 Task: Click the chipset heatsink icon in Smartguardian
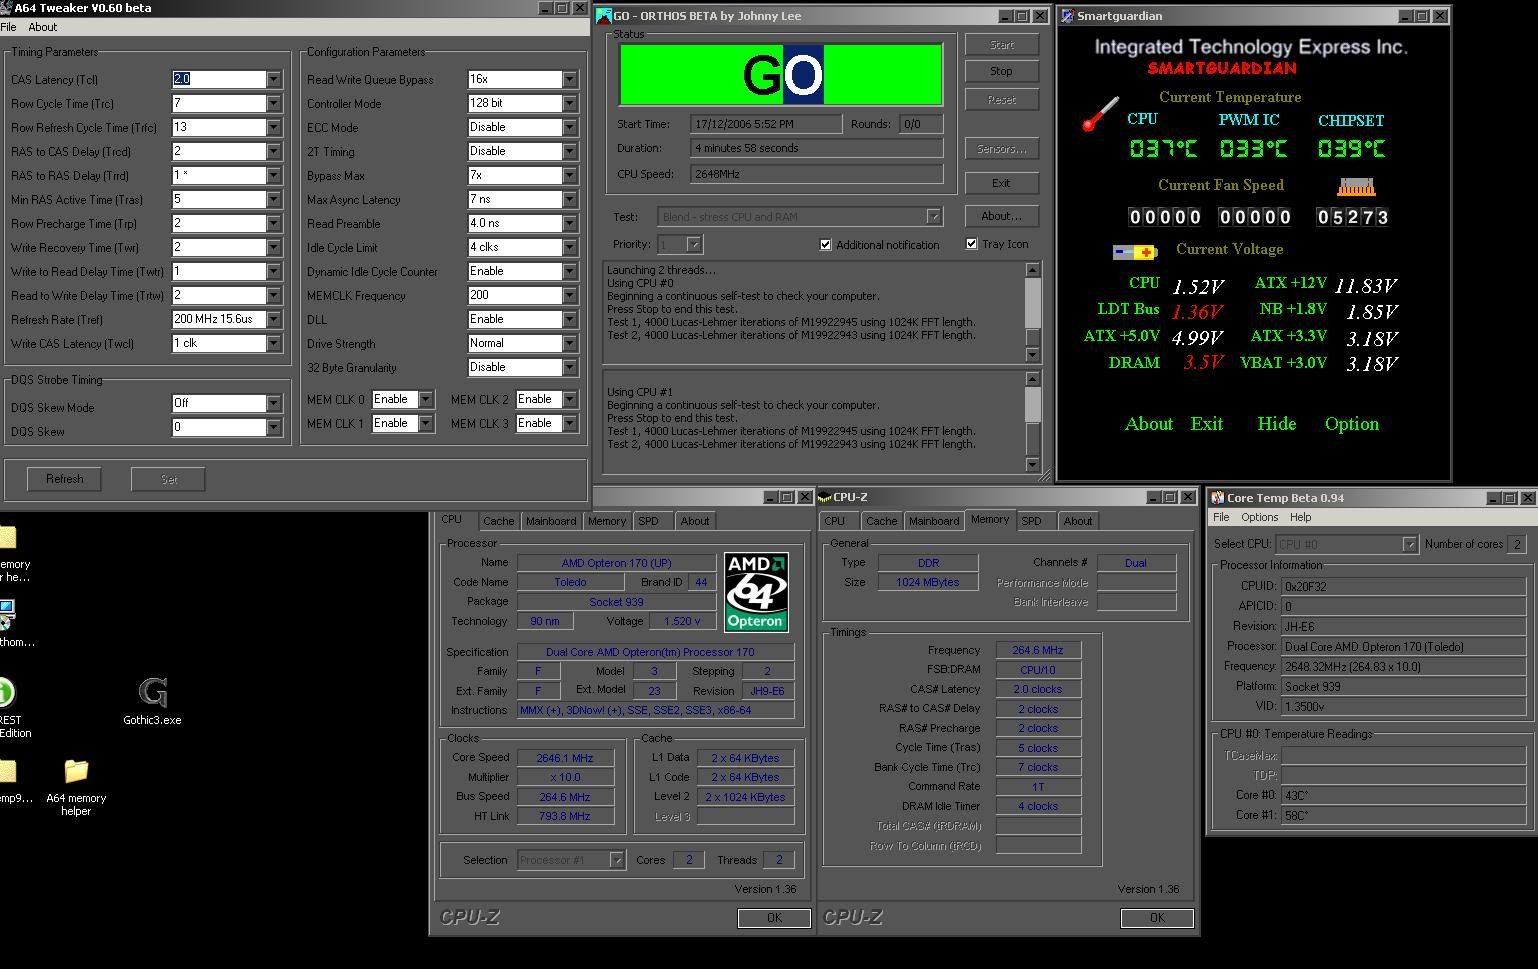click(1356, 186)
